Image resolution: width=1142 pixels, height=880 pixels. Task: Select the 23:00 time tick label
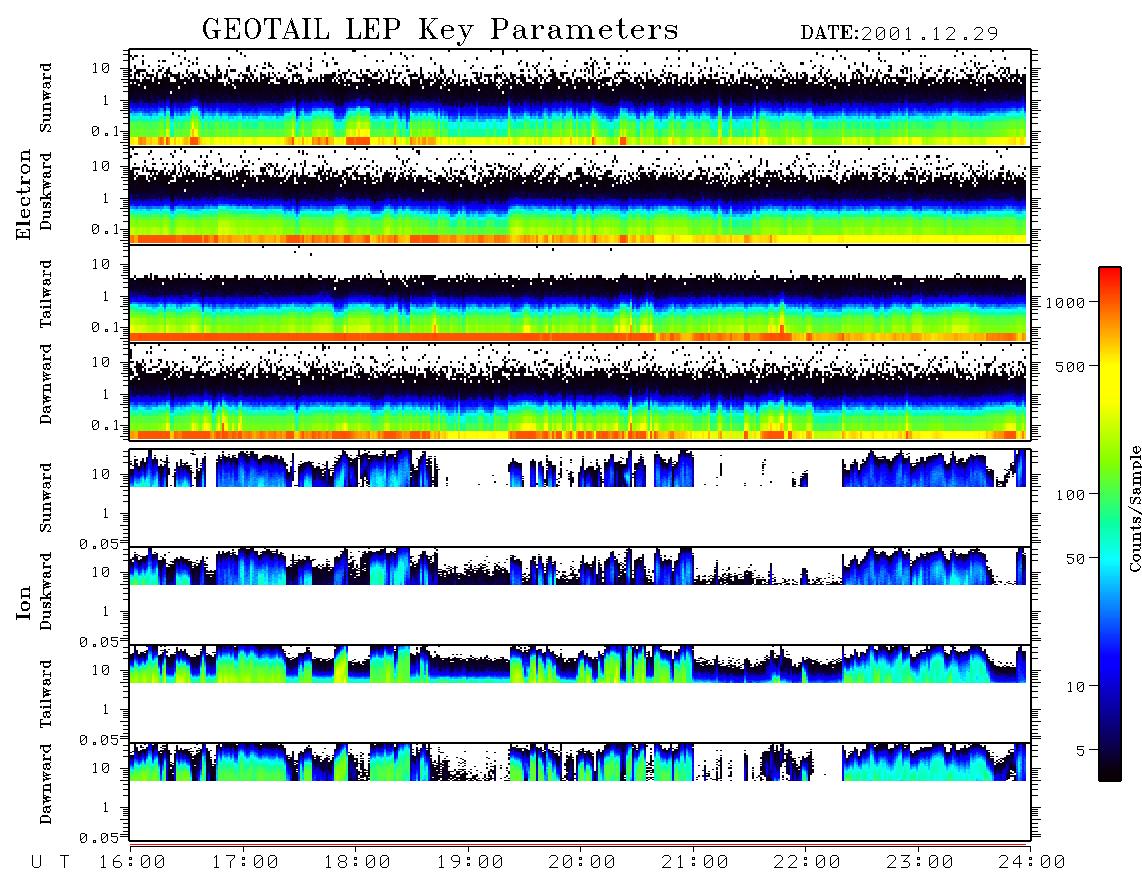tap(920, 862)
